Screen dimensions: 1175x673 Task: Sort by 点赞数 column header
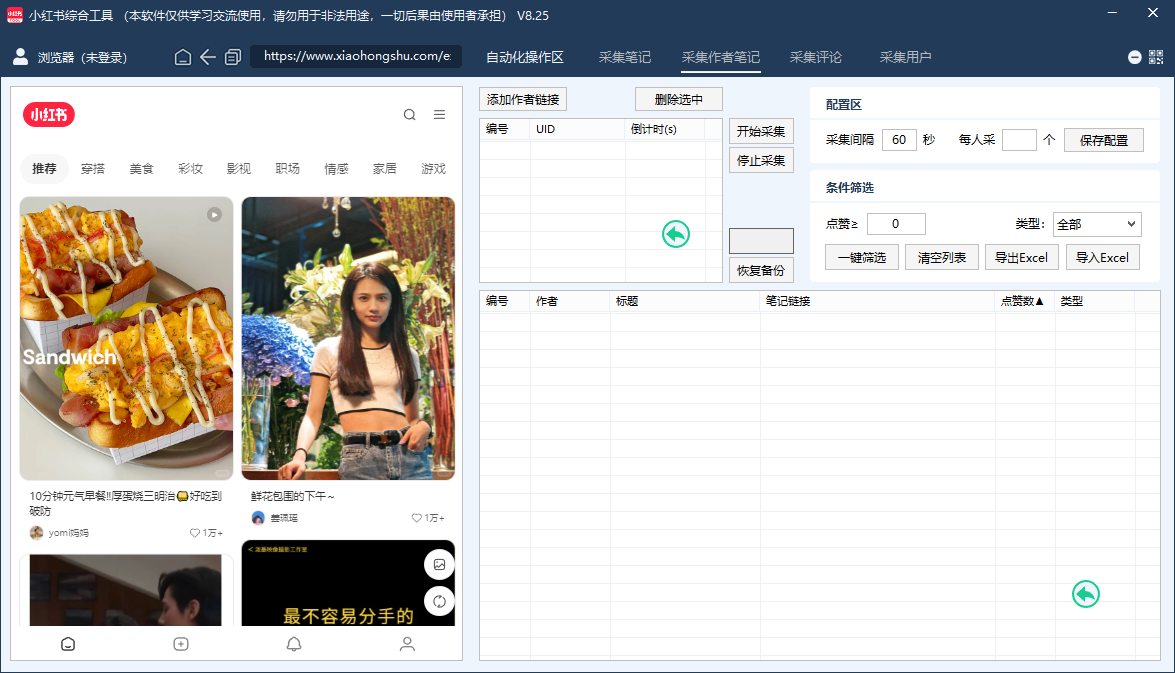click(1022, 301)
